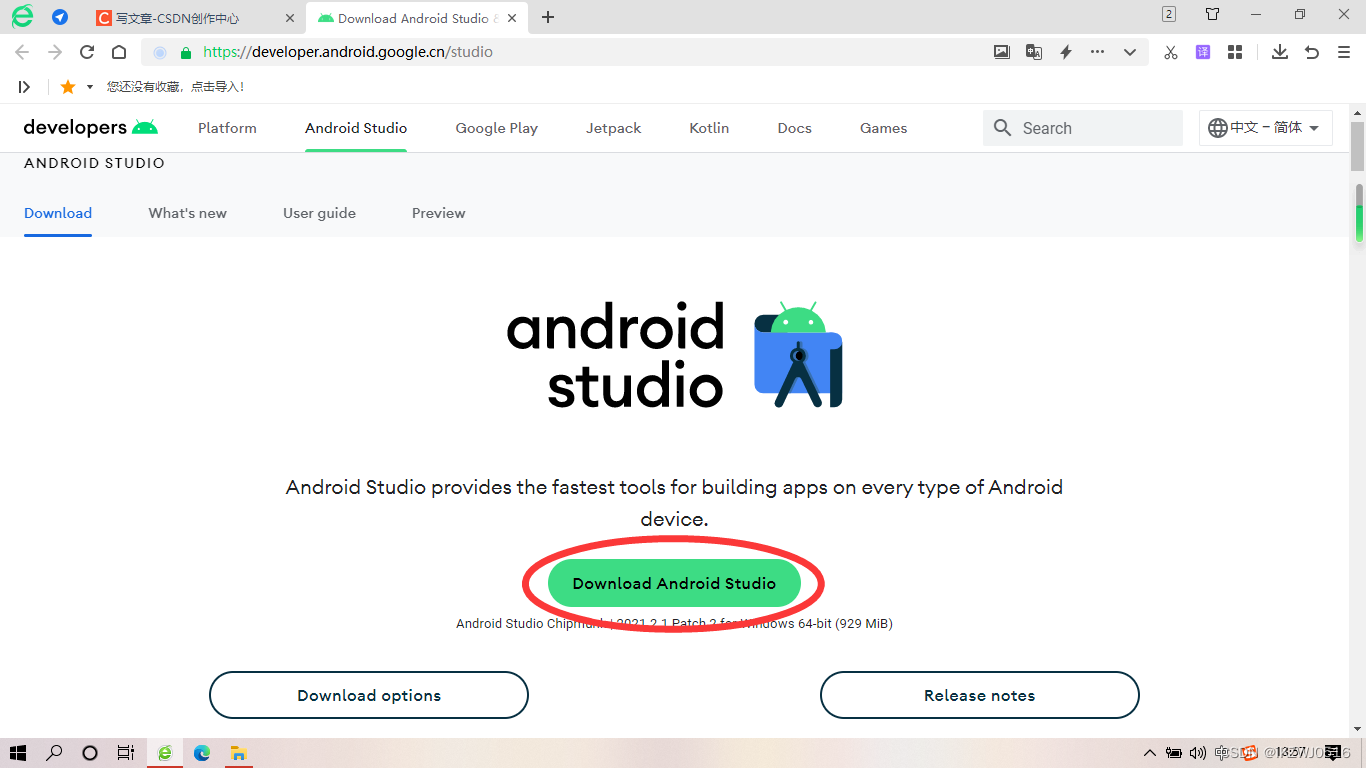Viewport: 1366px width, 768px height.
Task: Click the Android Studio logo image
Action: pyautogui.click(x=675, y=354)
